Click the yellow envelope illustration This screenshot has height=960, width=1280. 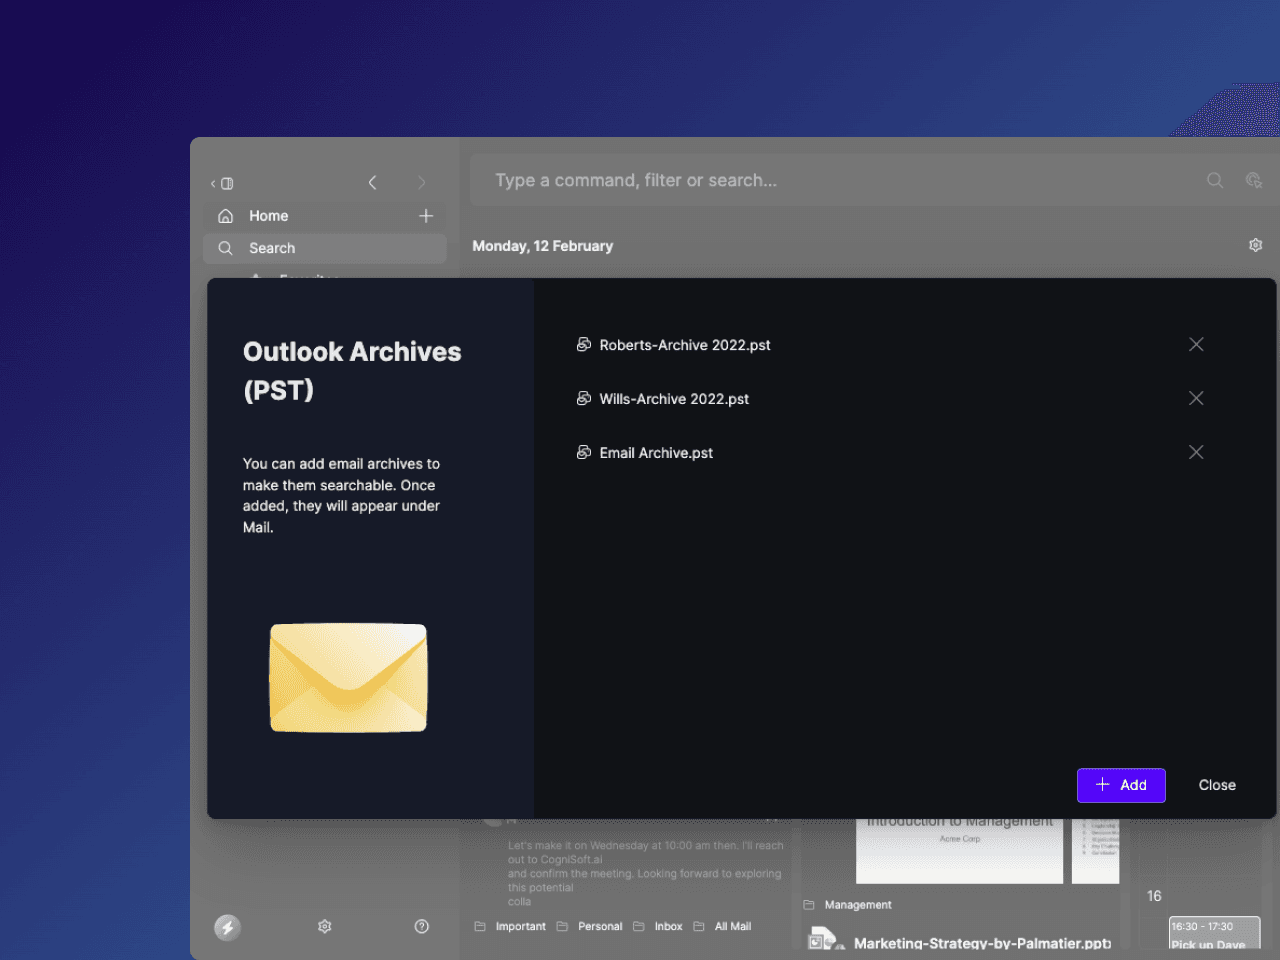click(348, 678)
